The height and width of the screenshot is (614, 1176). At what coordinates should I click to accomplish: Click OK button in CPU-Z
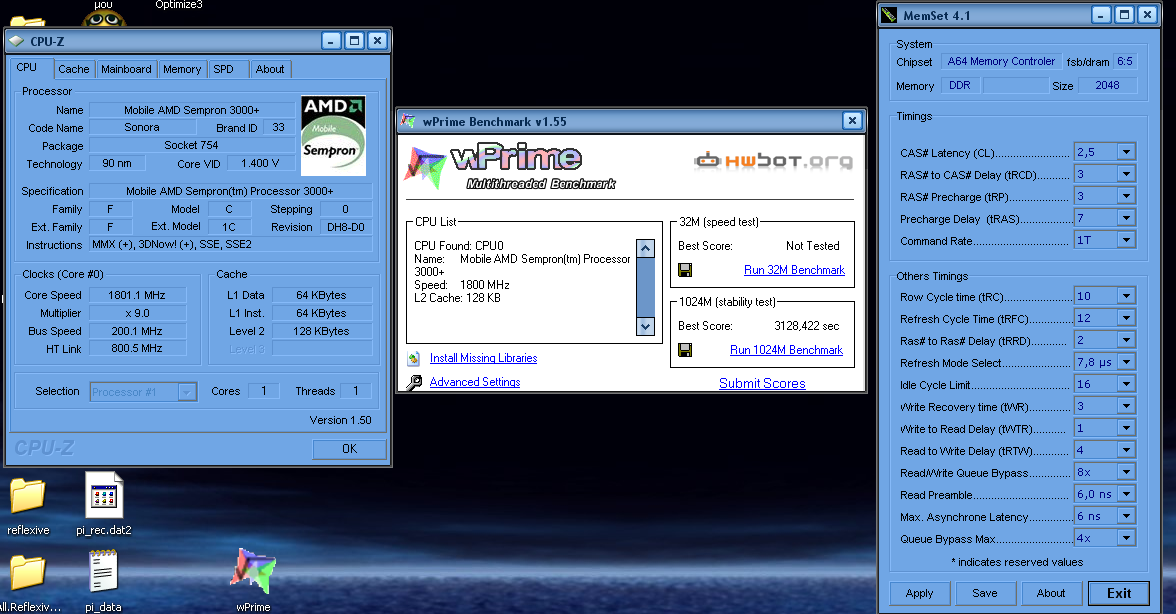350,448
